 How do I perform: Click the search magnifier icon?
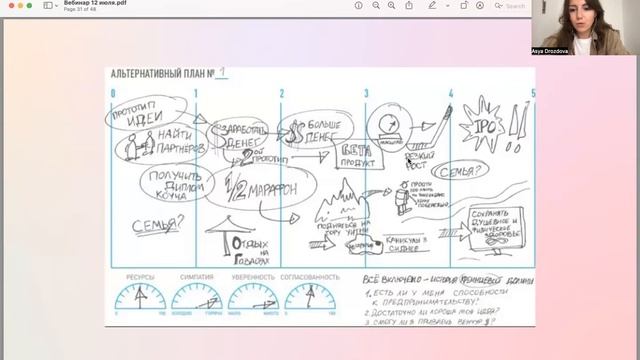tap(498, 6)
